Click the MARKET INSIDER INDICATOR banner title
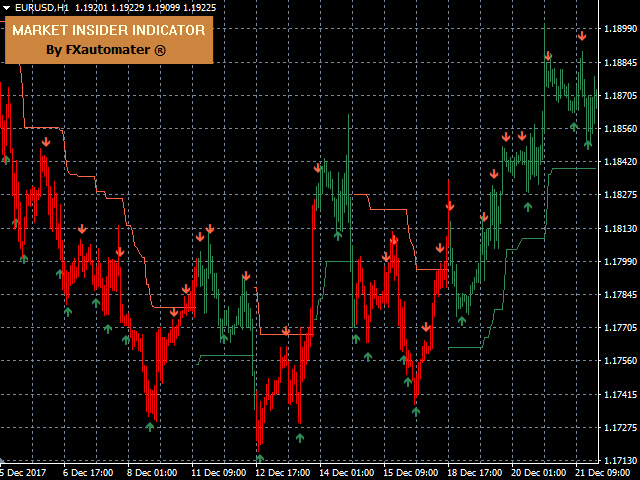The height and width of the screenshot is (480, 640). (109, 30)
